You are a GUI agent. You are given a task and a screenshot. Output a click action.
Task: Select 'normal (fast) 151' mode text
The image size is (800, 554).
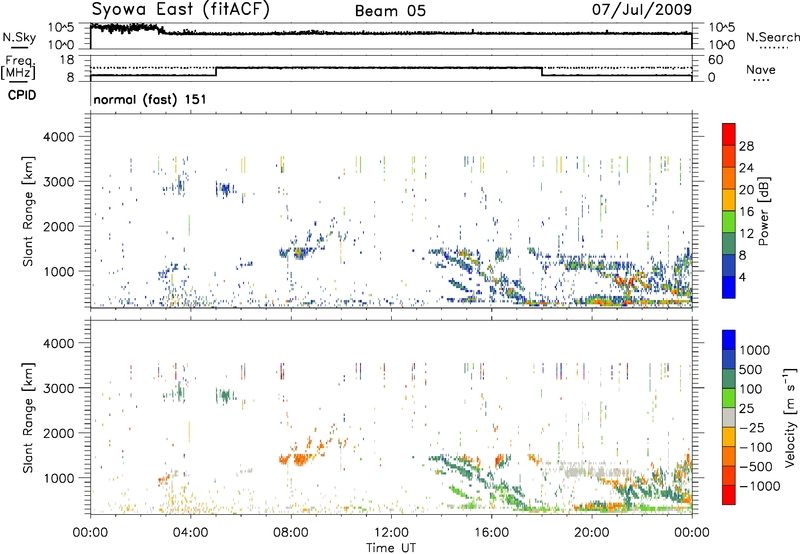[150, 99]
